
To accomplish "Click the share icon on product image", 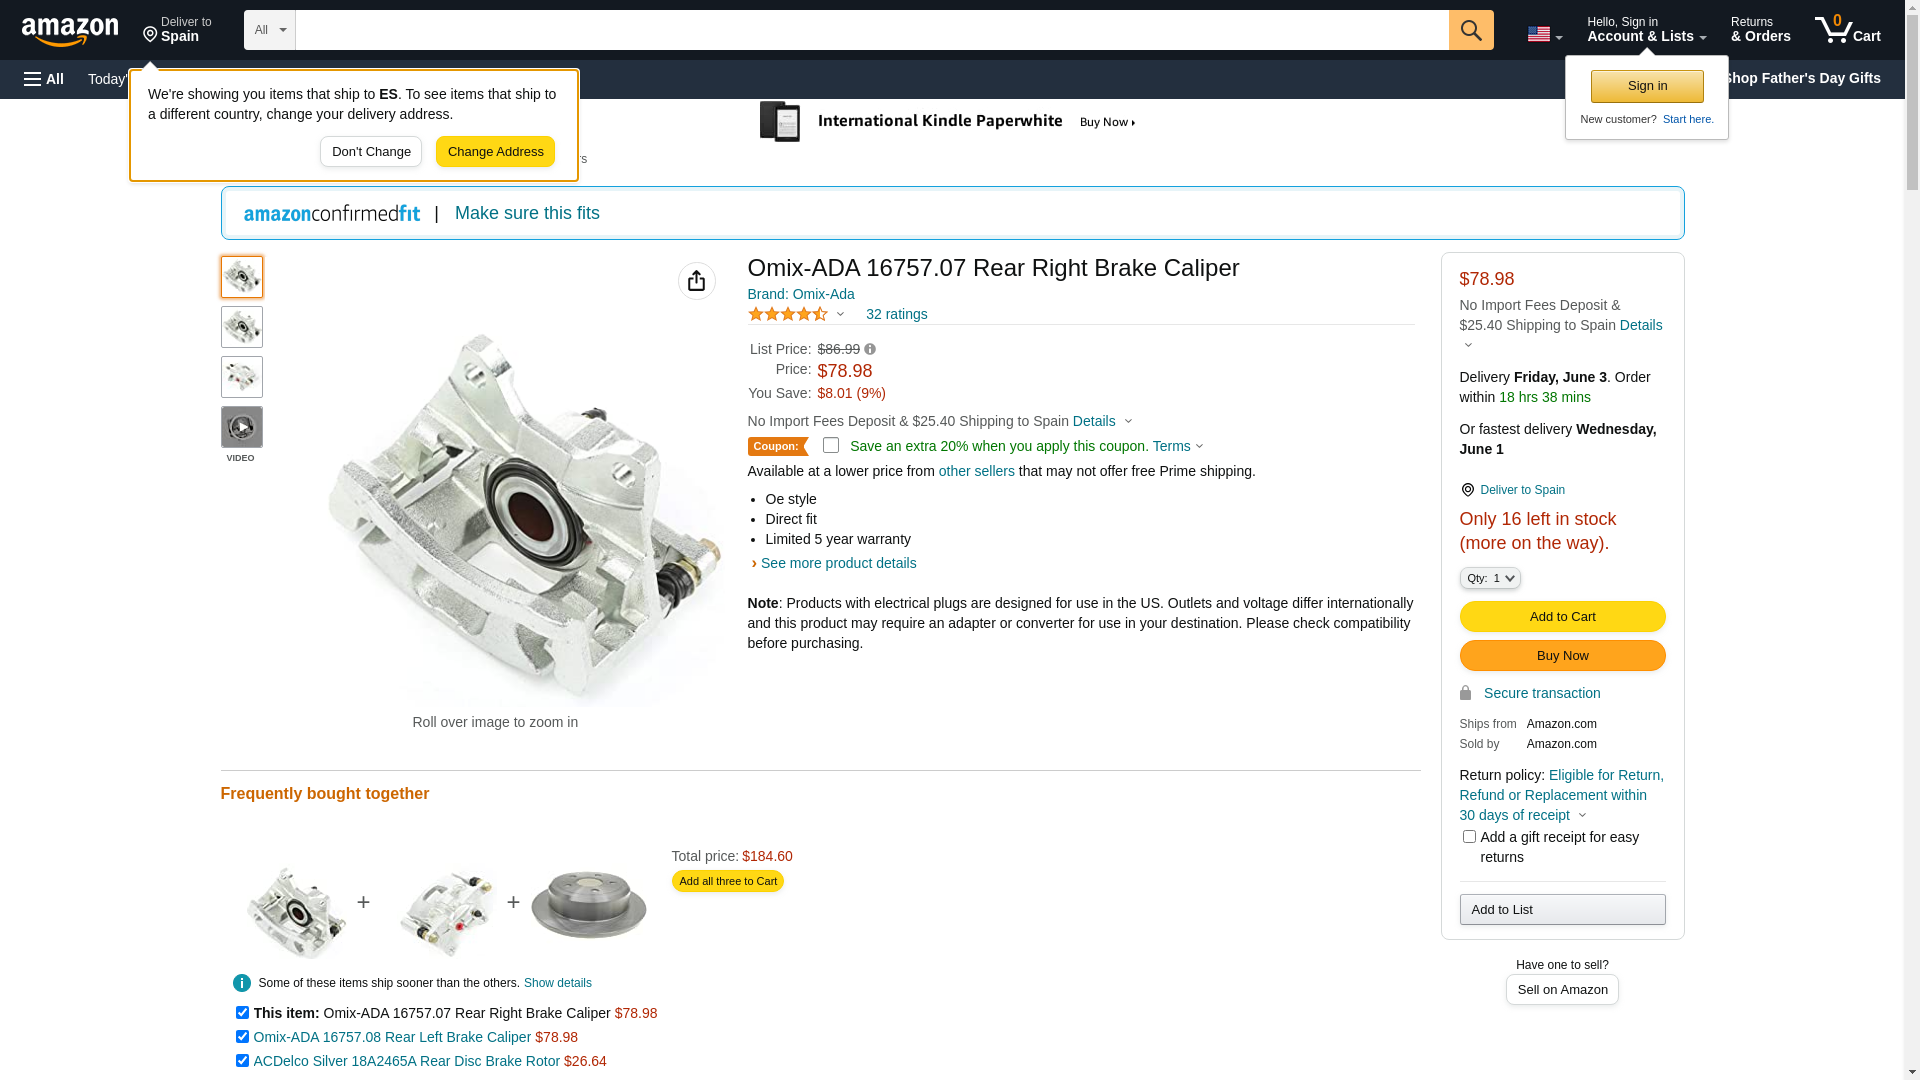I will pyautogui.click(x=696, y=281).
